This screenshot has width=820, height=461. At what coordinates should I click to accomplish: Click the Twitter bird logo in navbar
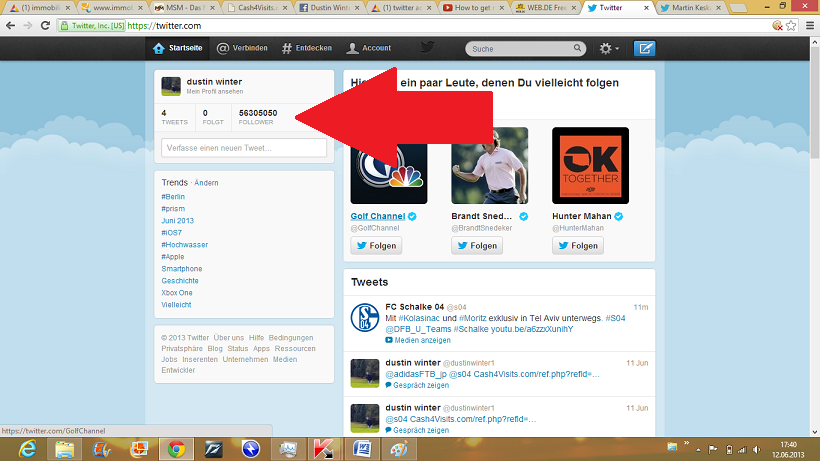[x=427, y=47]
